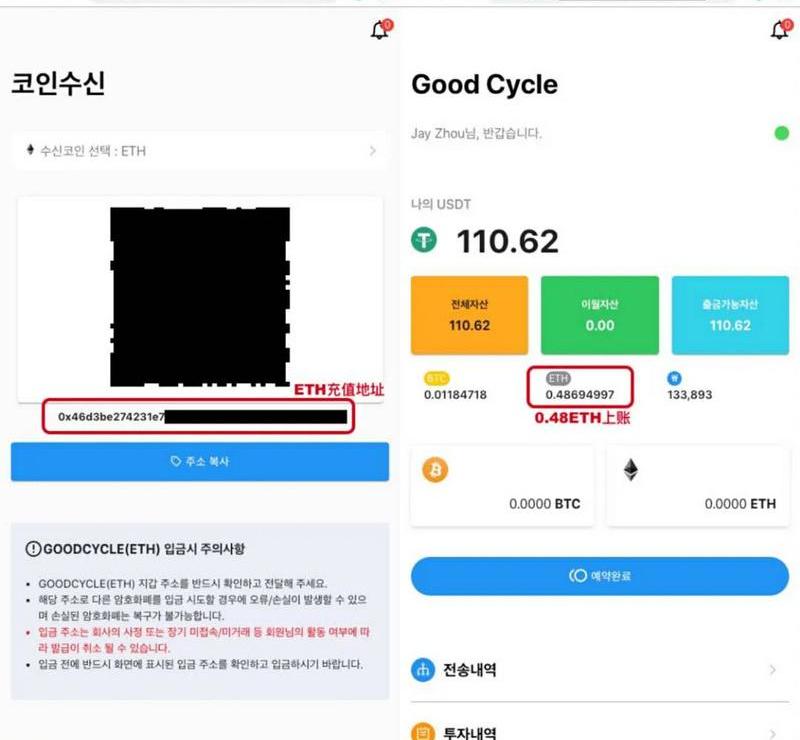The height and width of the screenshot is (740, 800).
Task: Expand the 전송내역 row chevron
Action: point(773,670)
